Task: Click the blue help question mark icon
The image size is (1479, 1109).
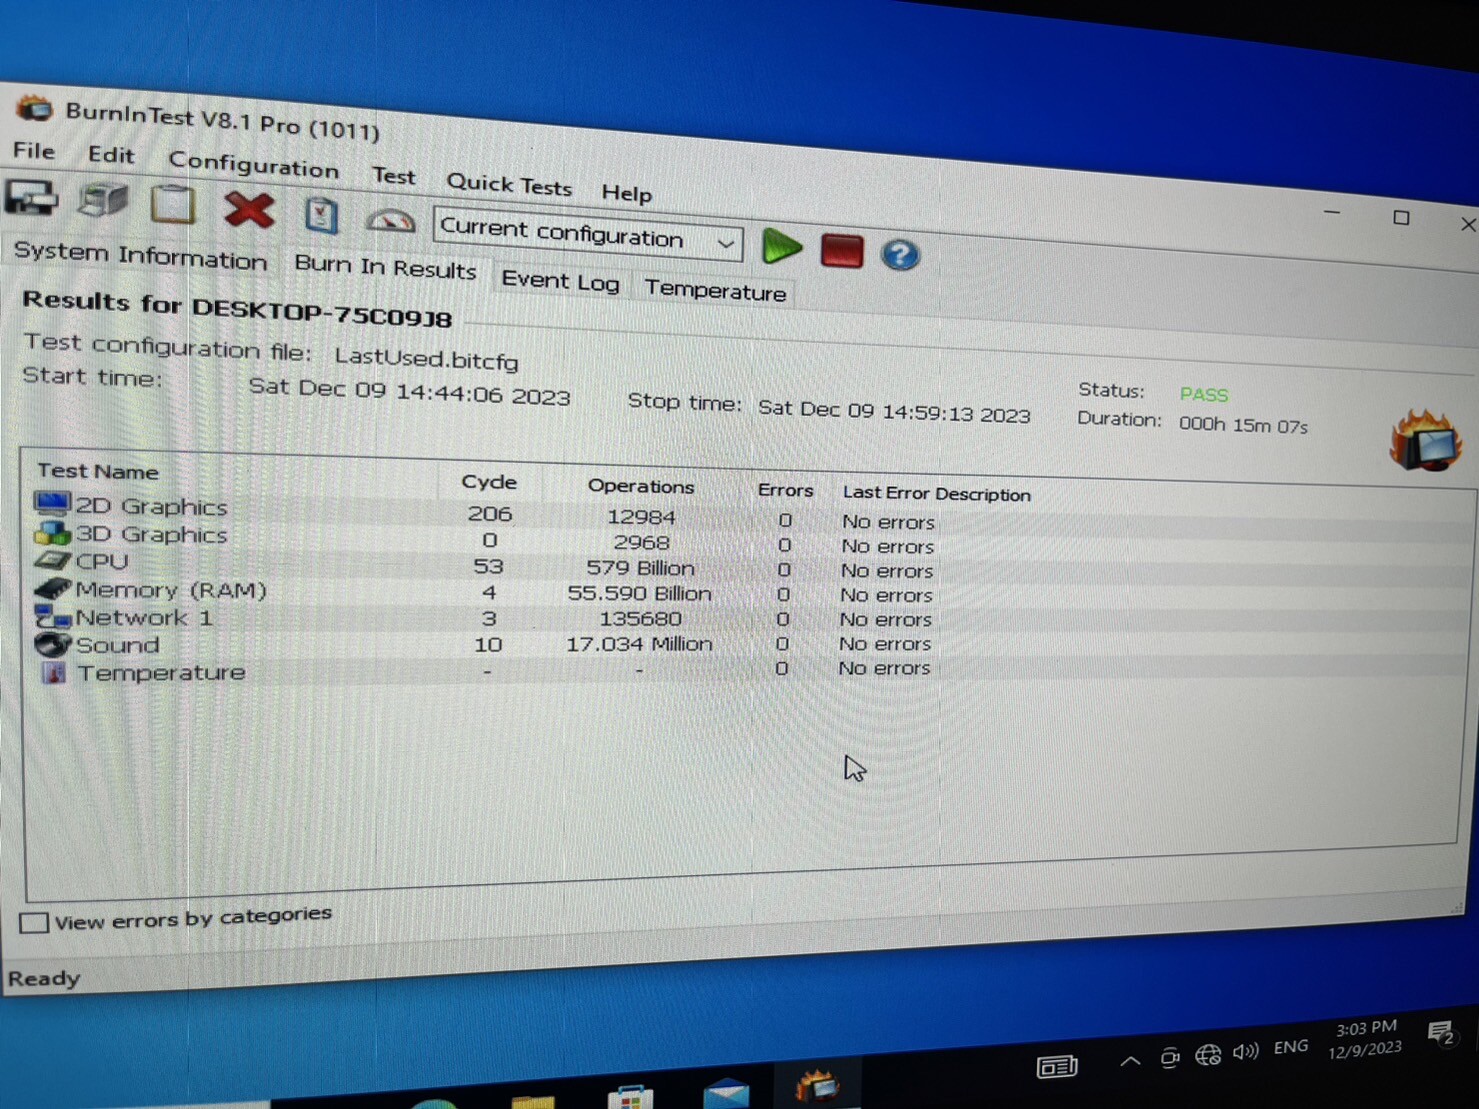Action: [900, 255]
